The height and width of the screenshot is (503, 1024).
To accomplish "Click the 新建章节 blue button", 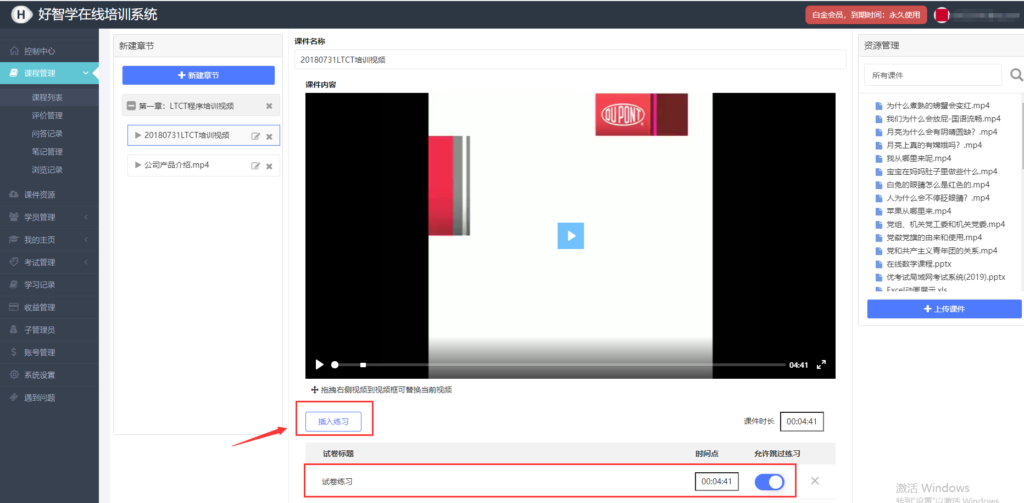I will coord(199,75).
